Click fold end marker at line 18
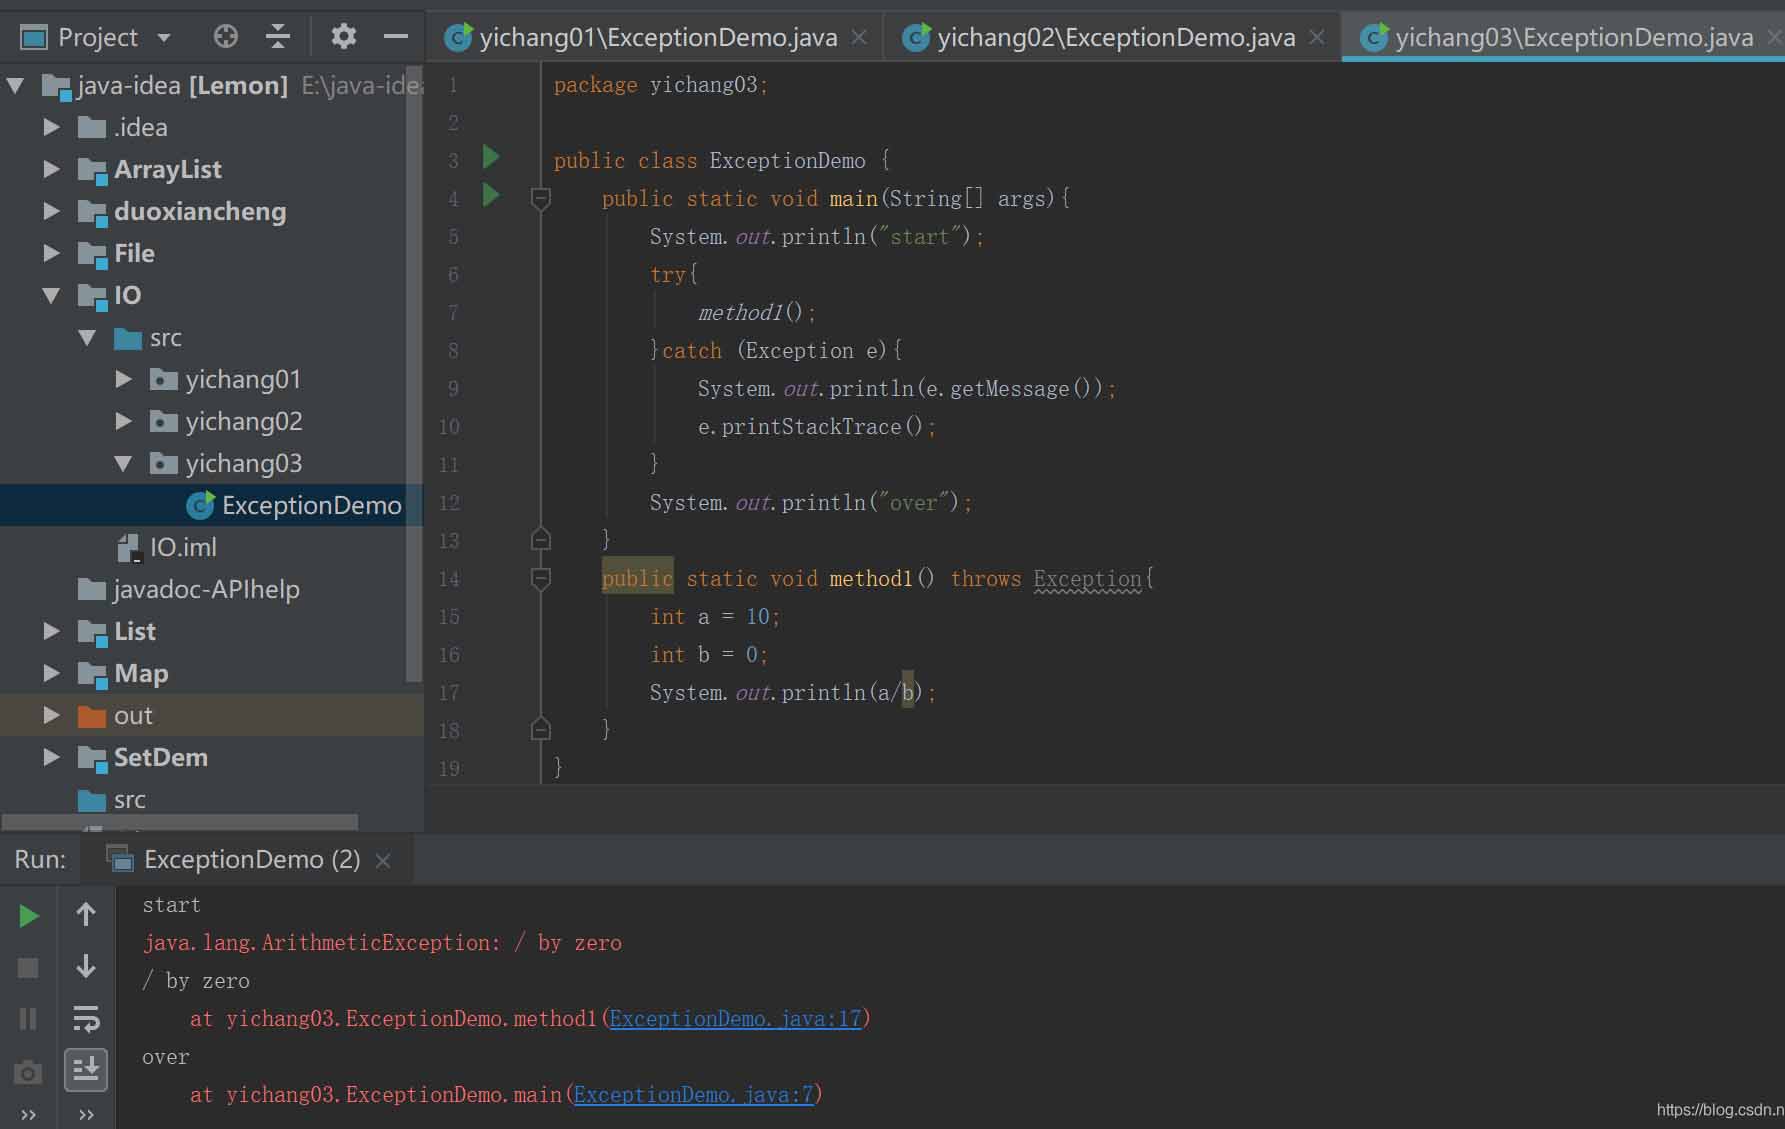Image resolution: width=1785 pixels, height=1129 pixels. click(x=541, y=729)
